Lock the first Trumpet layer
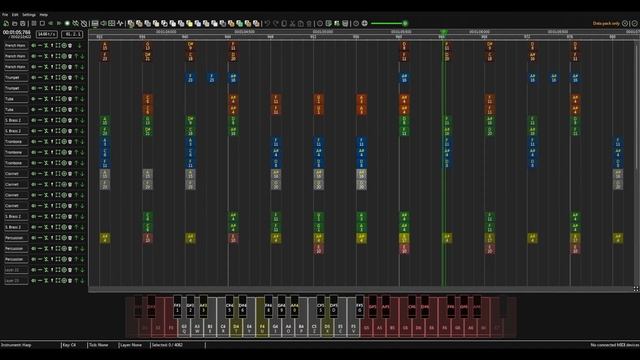 pyautogui.click(x=46, y=77)
